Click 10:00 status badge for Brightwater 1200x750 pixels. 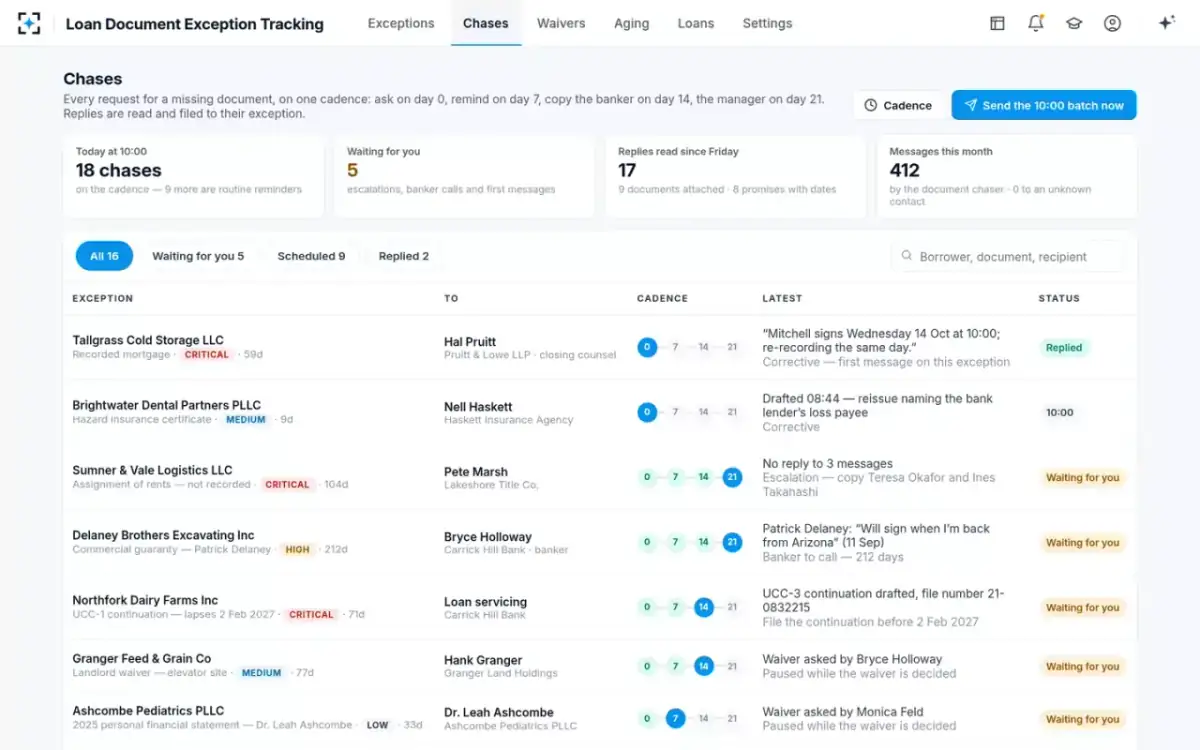point(1060,412)
